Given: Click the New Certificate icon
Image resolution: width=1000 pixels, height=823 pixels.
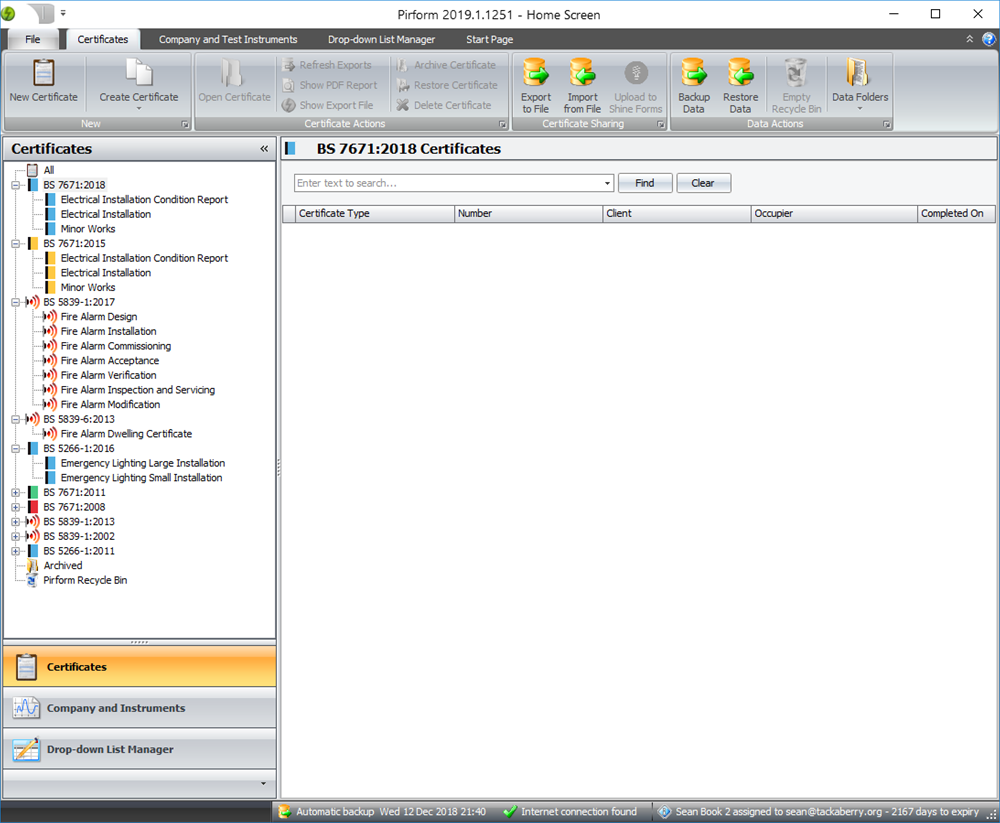Looking at the screenshot, I should (x=43, y=74).
